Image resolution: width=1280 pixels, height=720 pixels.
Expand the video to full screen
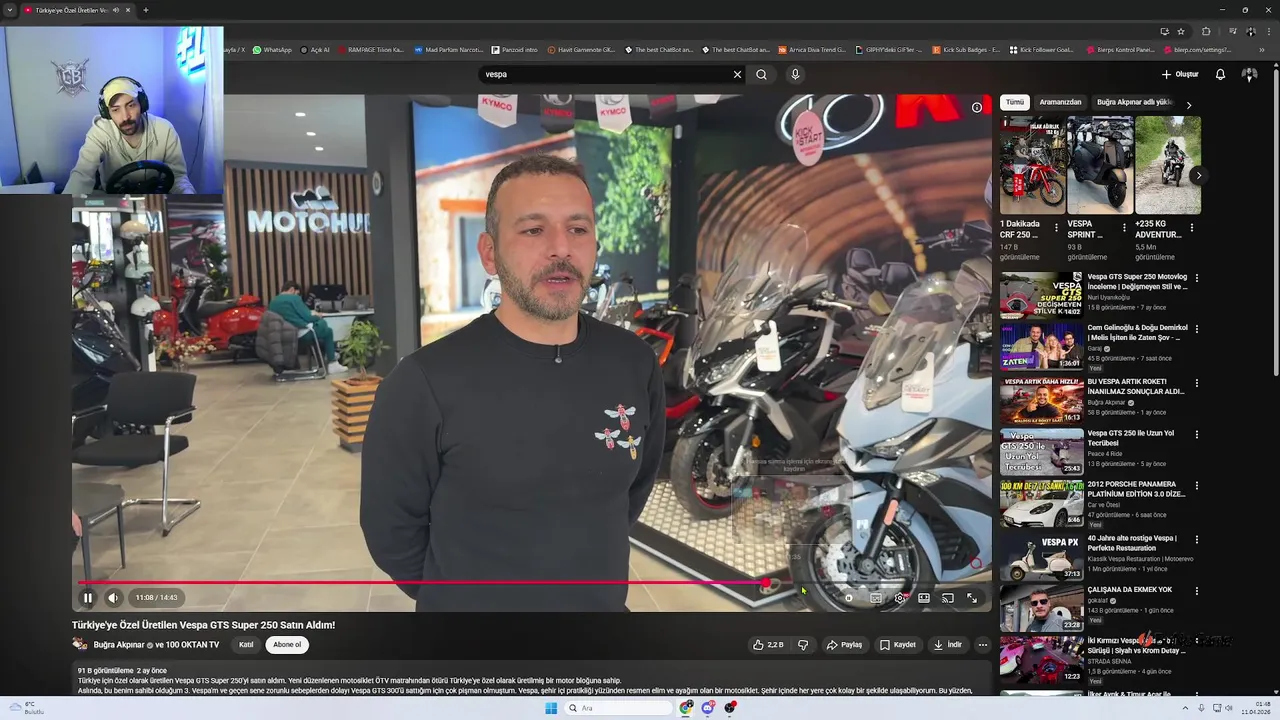(x=972, y=598)
